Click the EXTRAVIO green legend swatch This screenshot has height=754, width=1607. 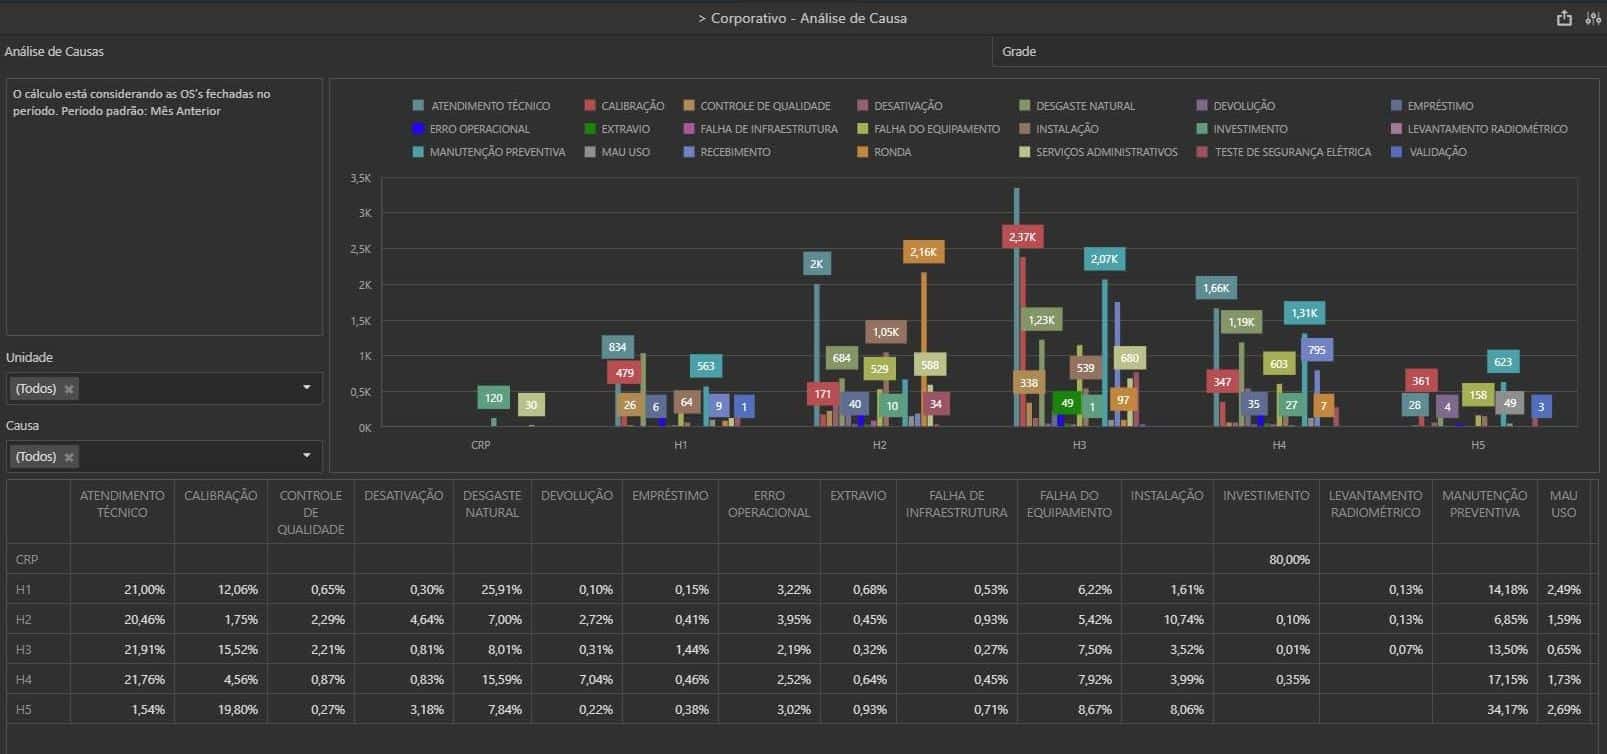pos(591,129)
